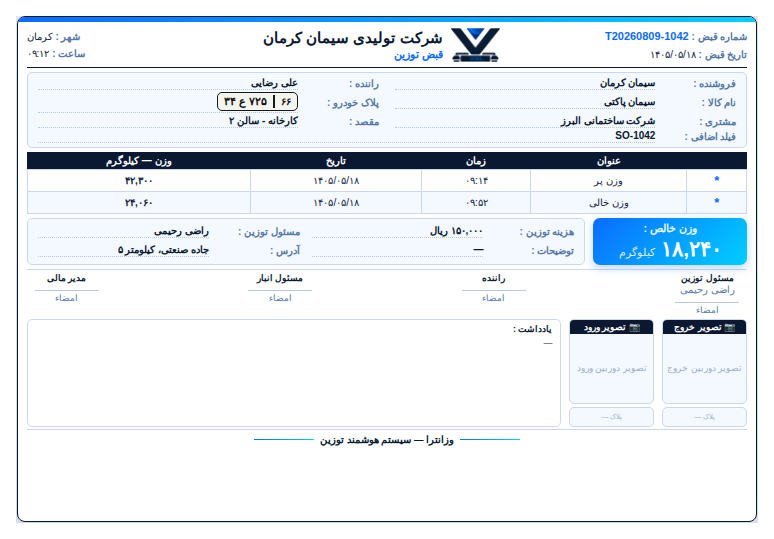
Task: Click the تصویر خروج panel header
Action: [704, 327]
